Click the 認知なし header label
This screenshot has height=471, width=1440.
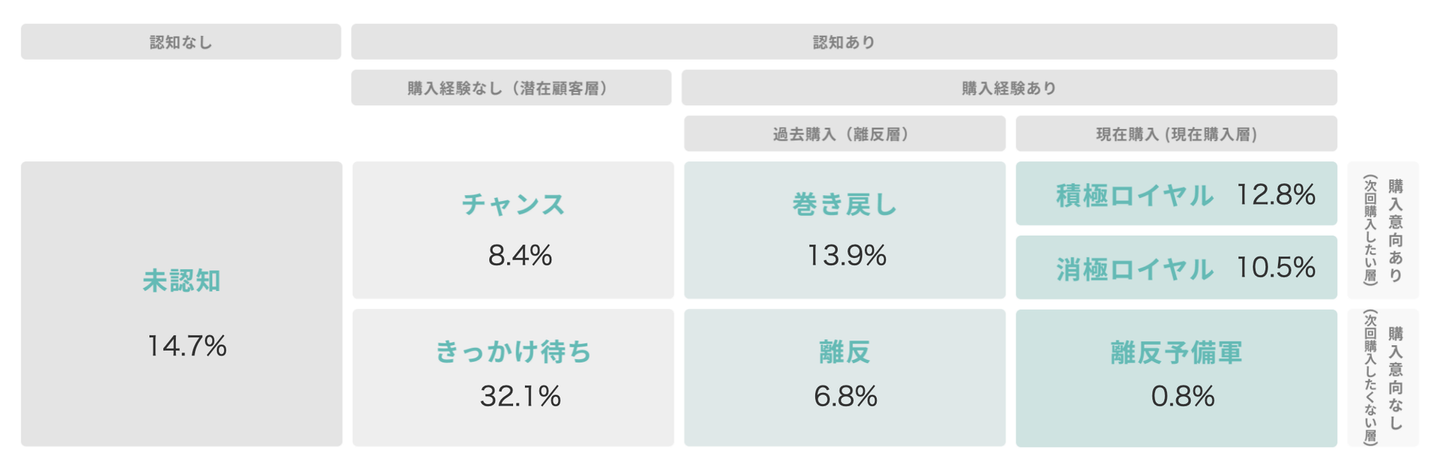point(181,42)
